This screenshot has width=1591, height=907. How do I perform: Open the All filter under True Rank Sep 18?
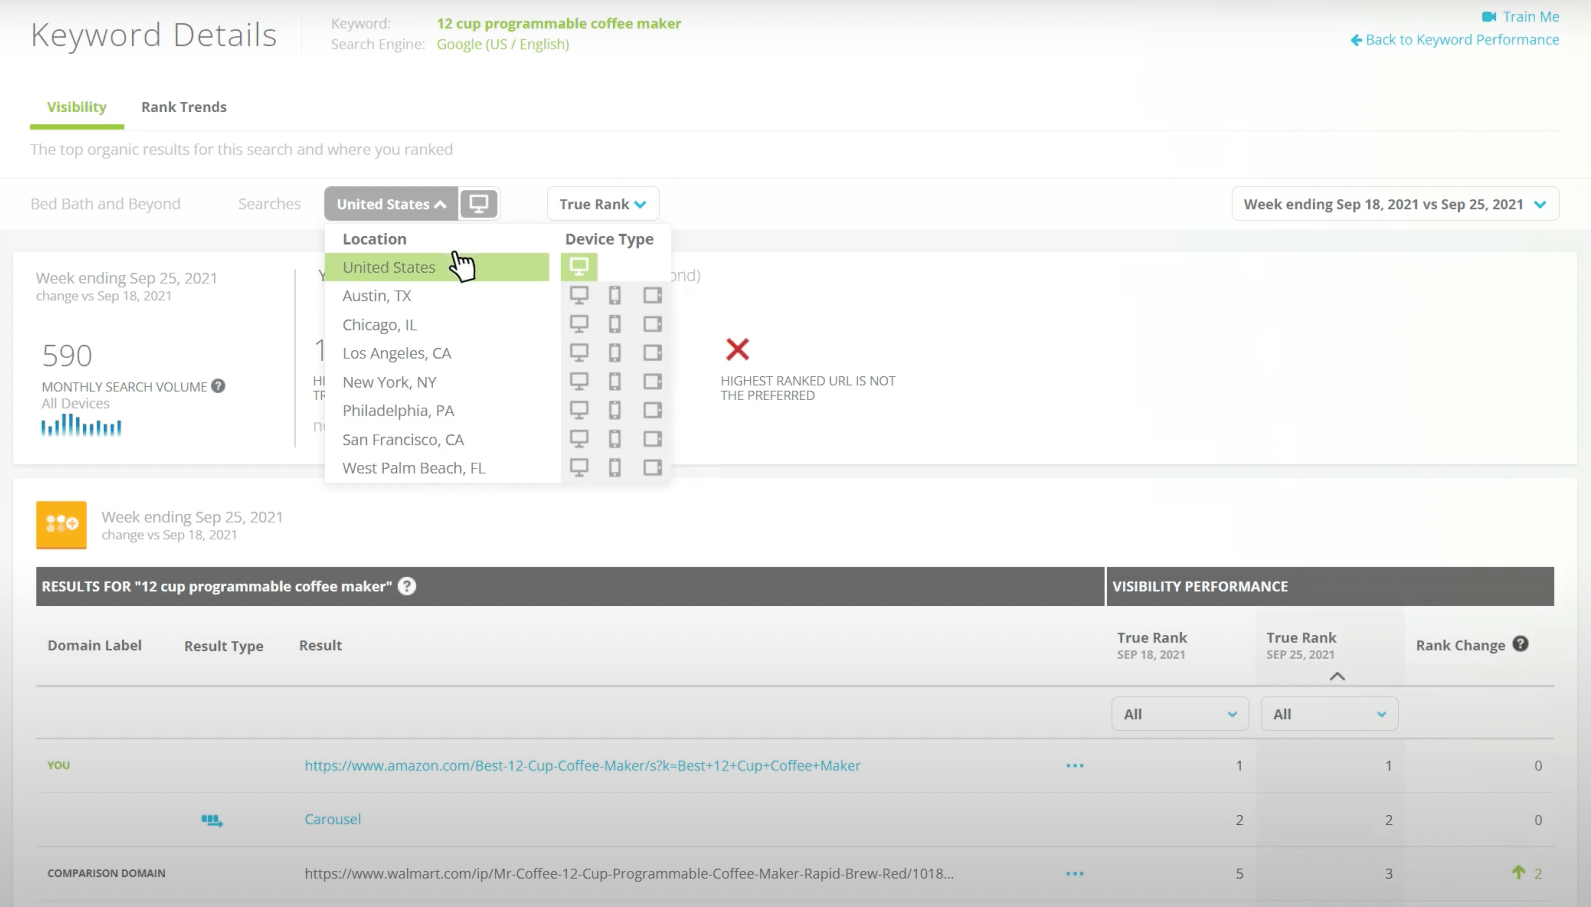tap(1180, 714)
